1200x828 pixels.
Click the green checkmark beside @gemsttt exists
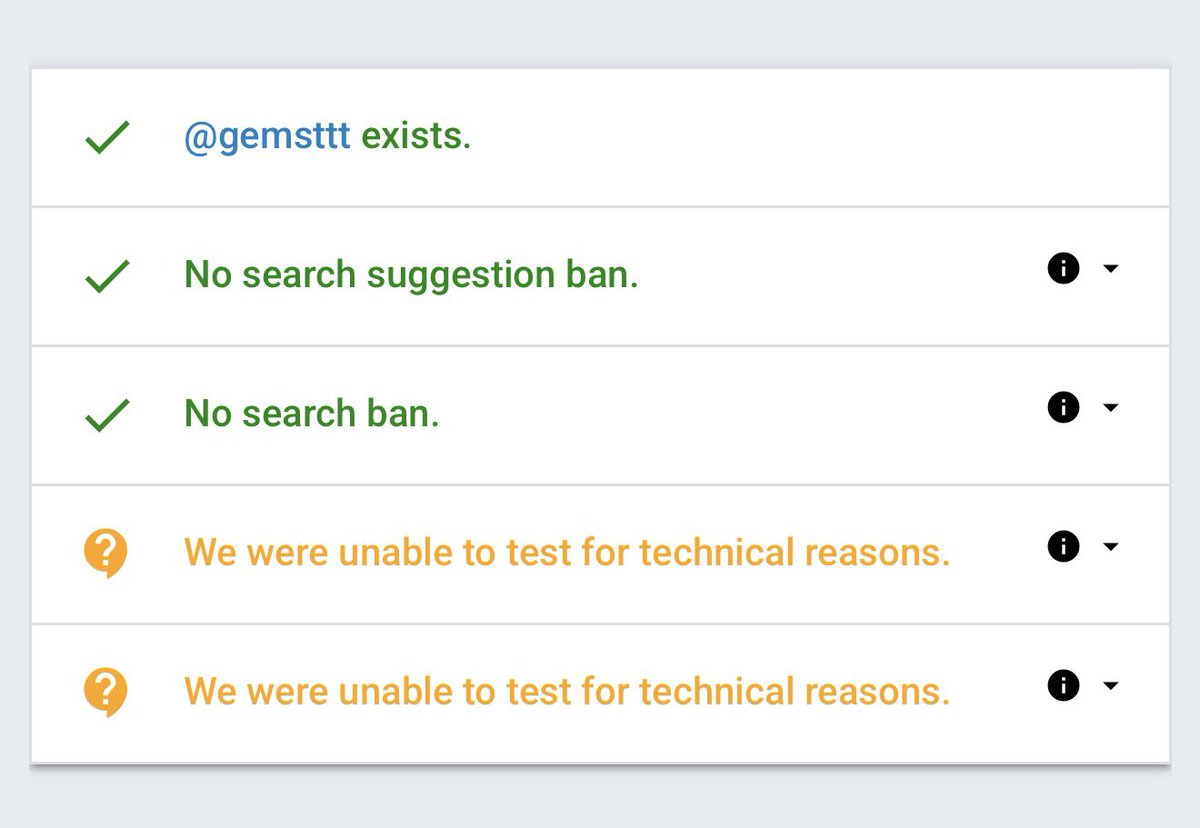click(x=107, y=138)
